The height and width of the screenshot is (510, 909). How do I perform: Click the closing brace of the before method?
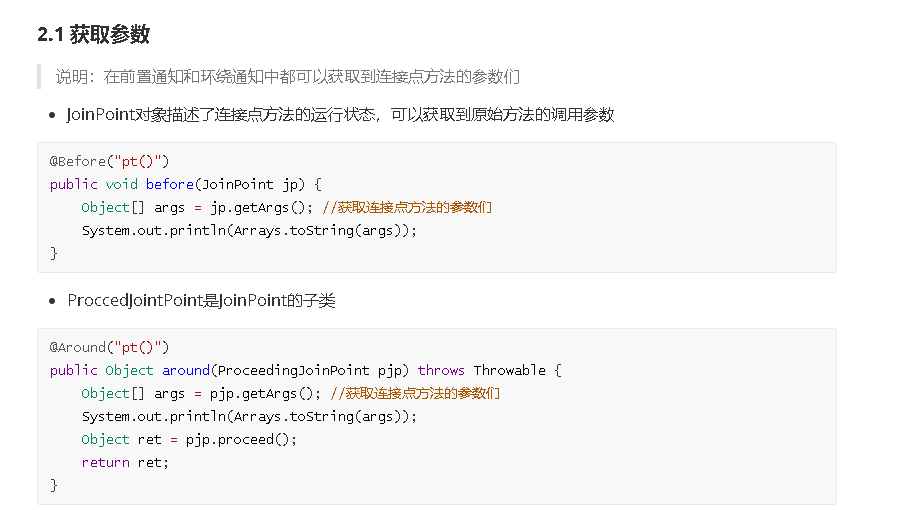[53, 253]
